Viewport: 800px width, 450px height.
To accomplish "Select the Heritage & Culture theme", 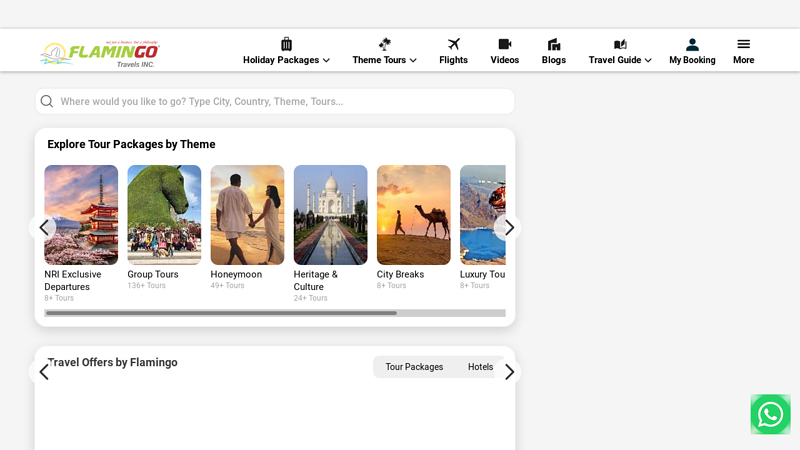I will click(x=330, y=215).
